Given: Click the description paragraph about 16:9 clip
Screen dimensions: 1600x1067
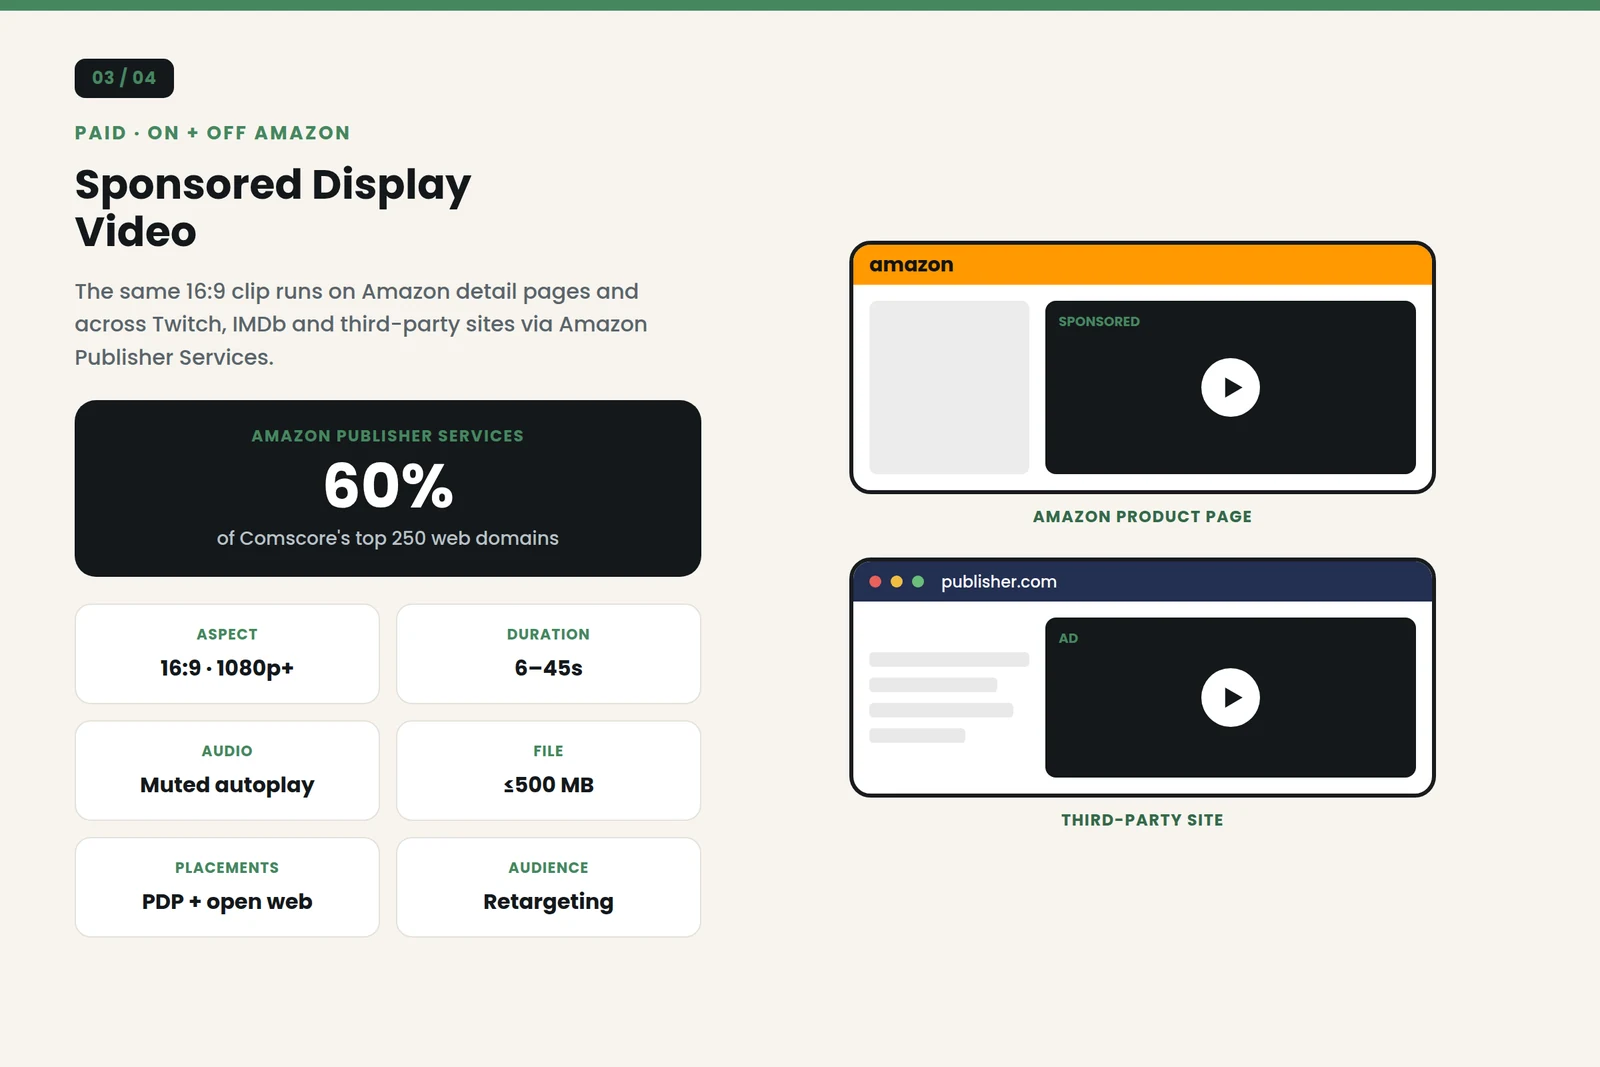Looking at the screenshot, I should coord(361,324).
